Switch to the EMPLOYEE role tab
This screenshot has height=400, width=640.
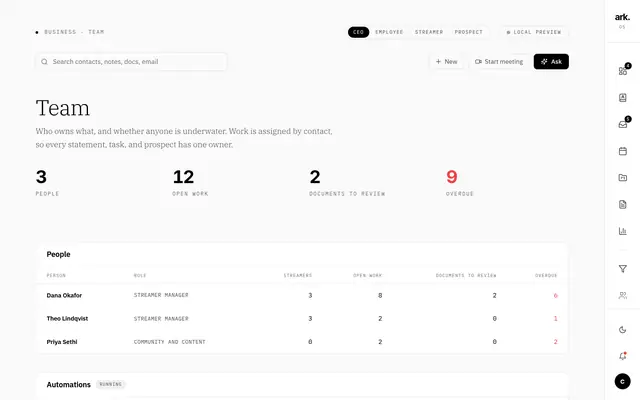389,32
